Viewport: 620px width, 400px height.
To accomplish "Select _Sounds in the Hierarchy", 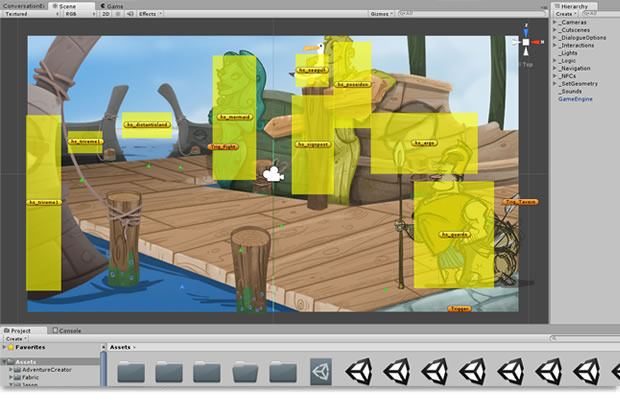I will [570, 91].
